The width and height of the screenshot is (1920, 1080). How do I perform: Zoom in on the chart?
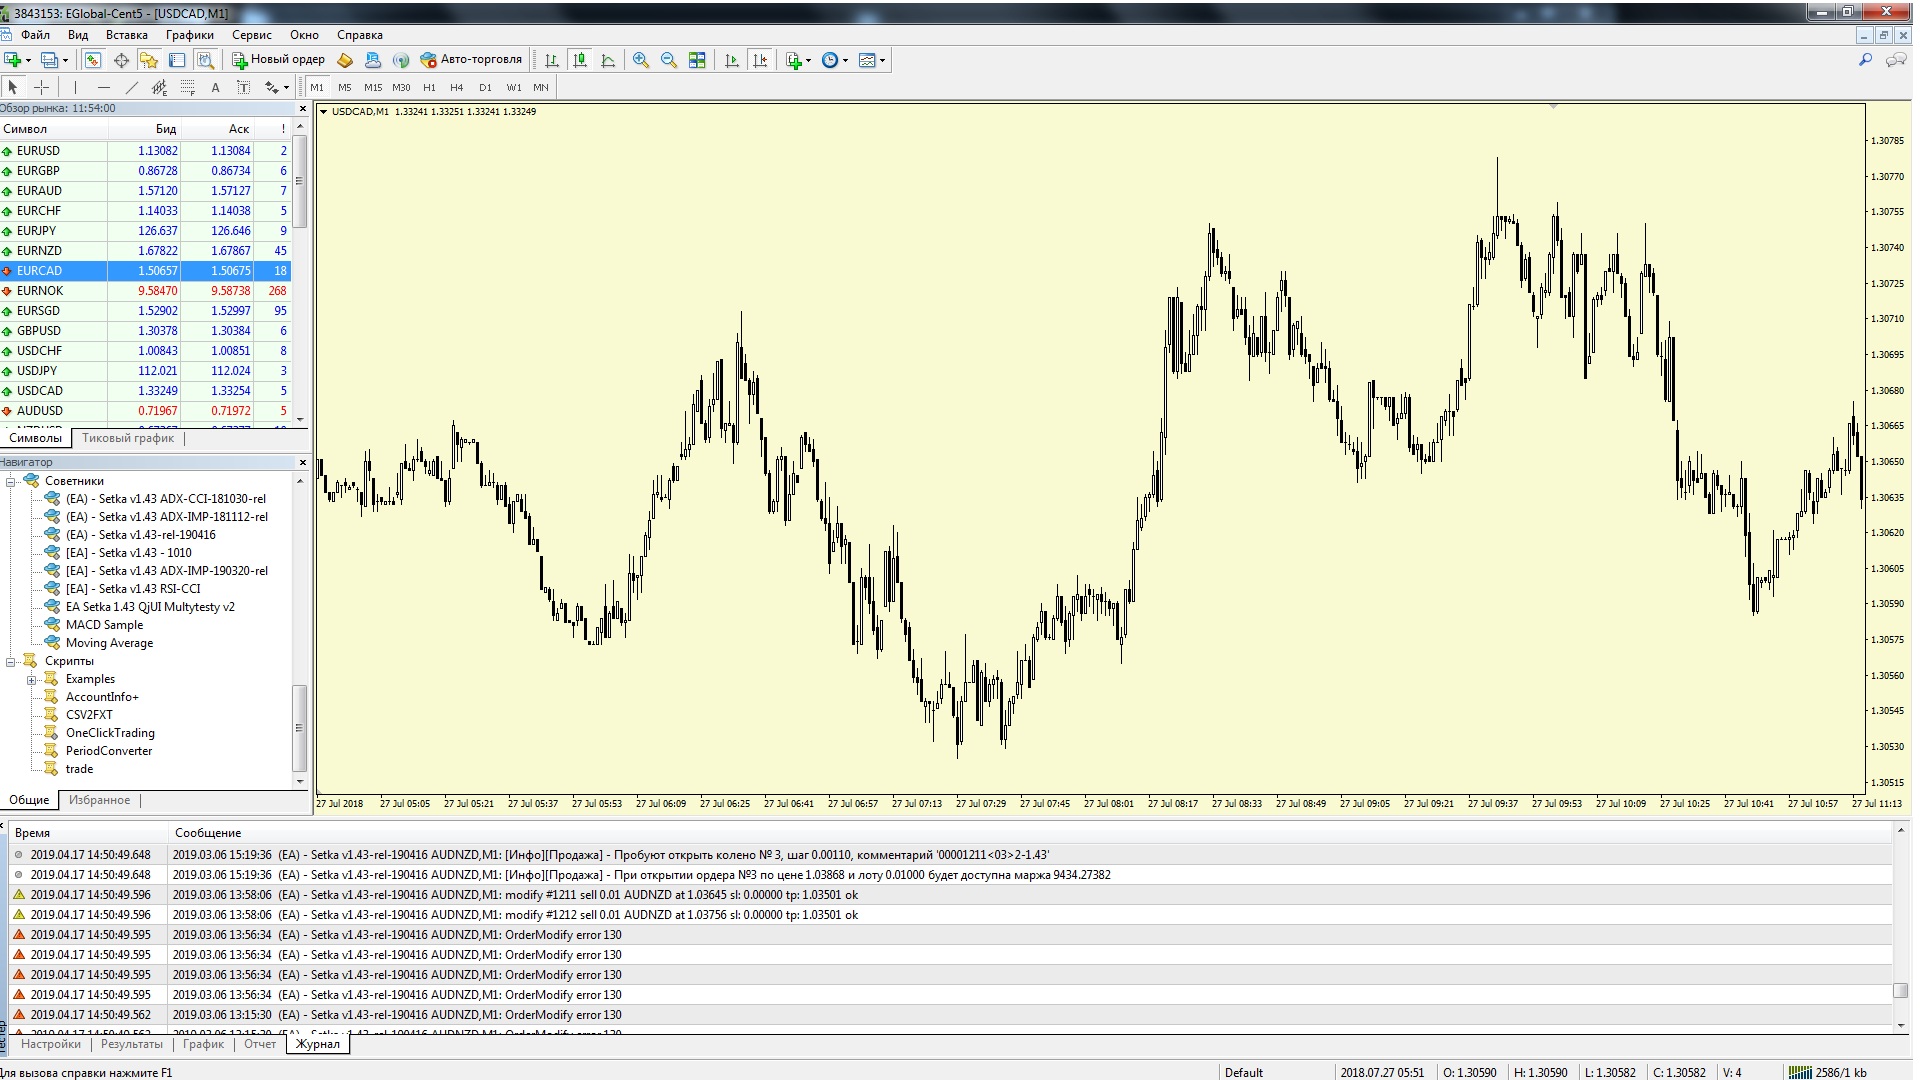pyautogui.click(x=641, y=60)
